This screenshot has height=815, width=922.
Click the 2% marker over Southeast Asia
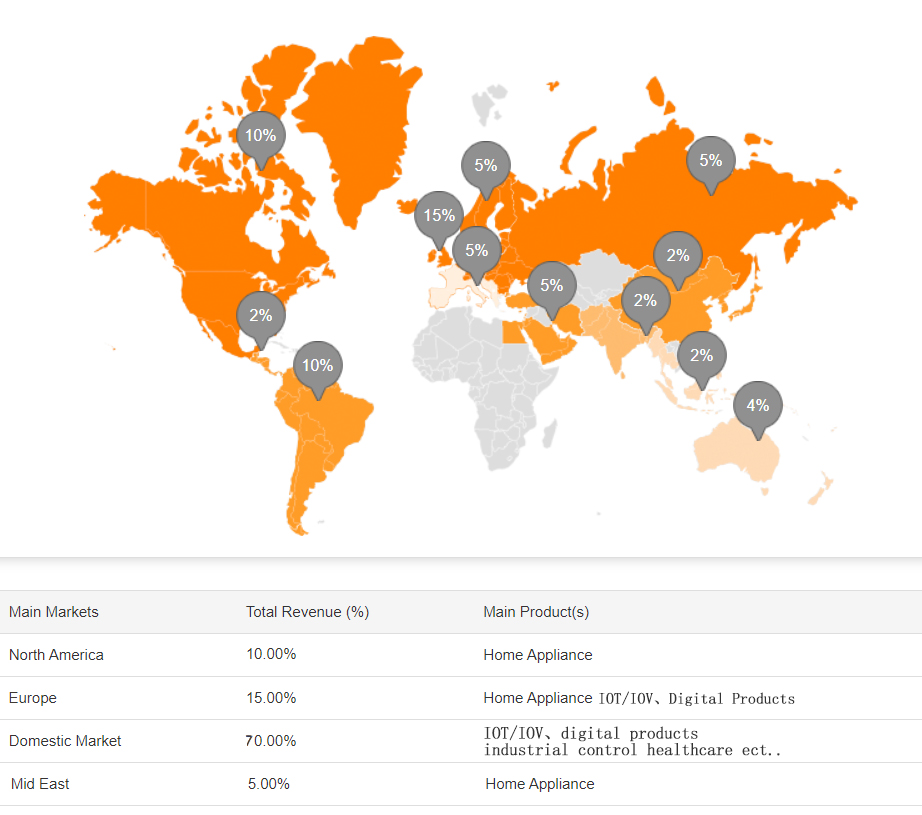point(702,356)
